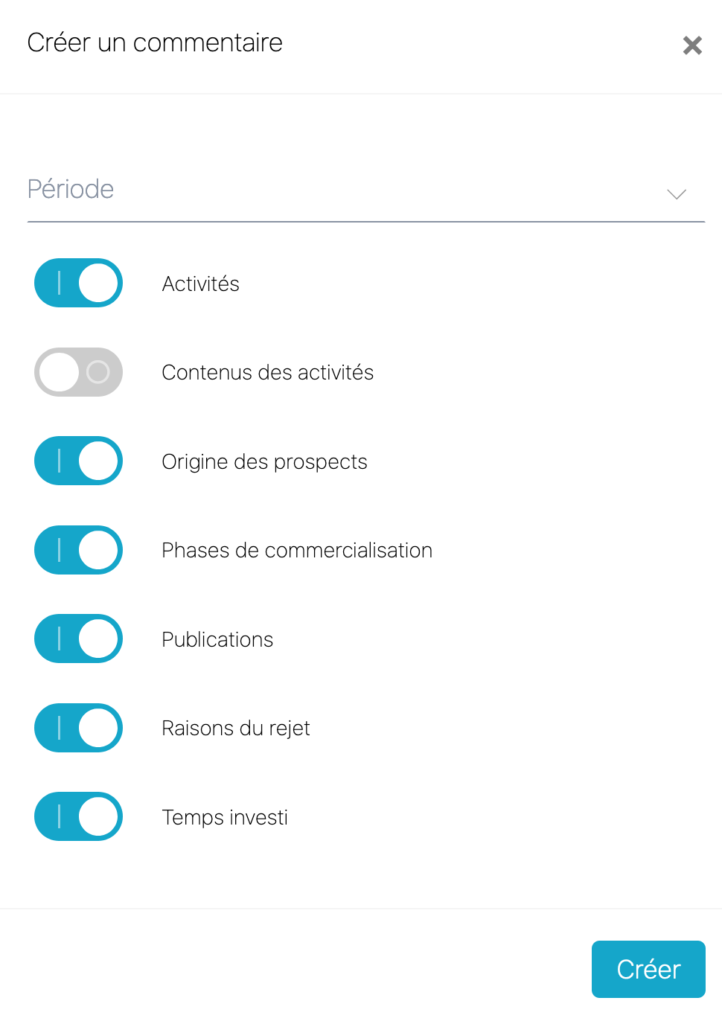Click the Créer un commentaire title
The height and width of the screenshot is (1024, 722).
[x=155, y=43]
